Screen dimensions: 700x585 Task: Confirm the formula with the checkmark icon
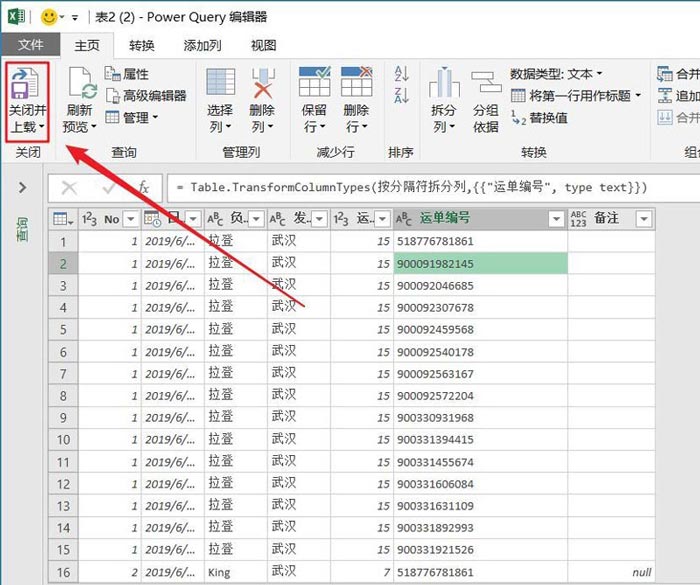pyautogui.click(x=108, y=188)
